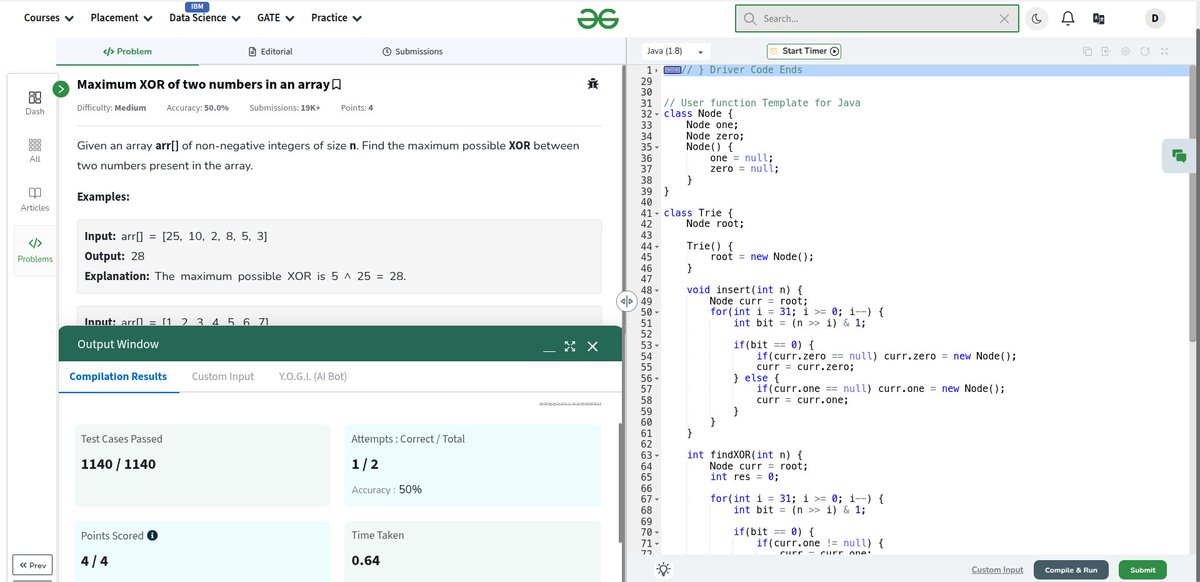Expand the Output Window to fullscreen
1200x582 pixels.
570,346
